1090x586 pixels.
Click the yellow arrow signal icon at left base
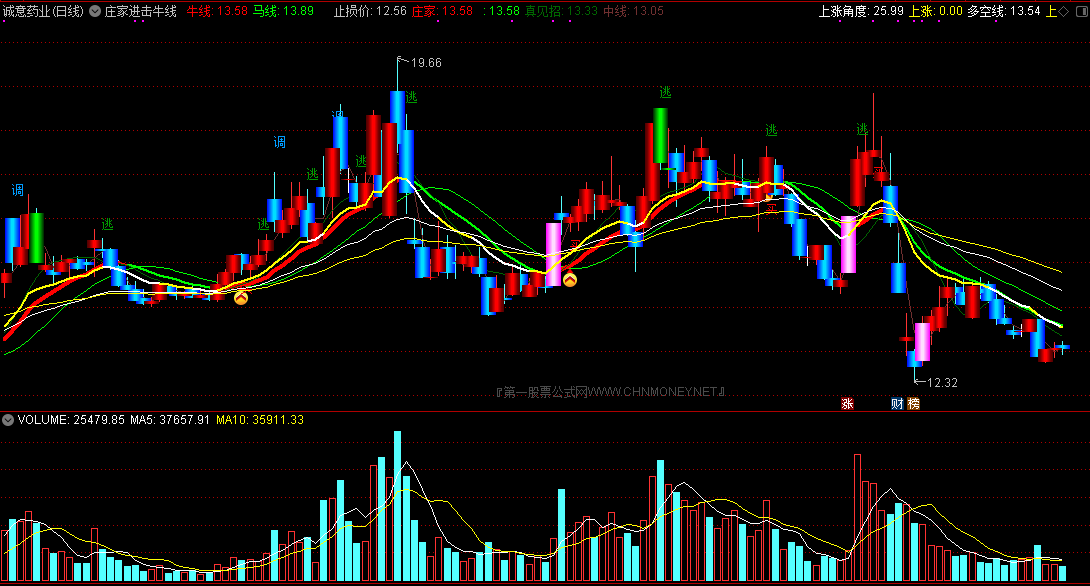point(241,298)
